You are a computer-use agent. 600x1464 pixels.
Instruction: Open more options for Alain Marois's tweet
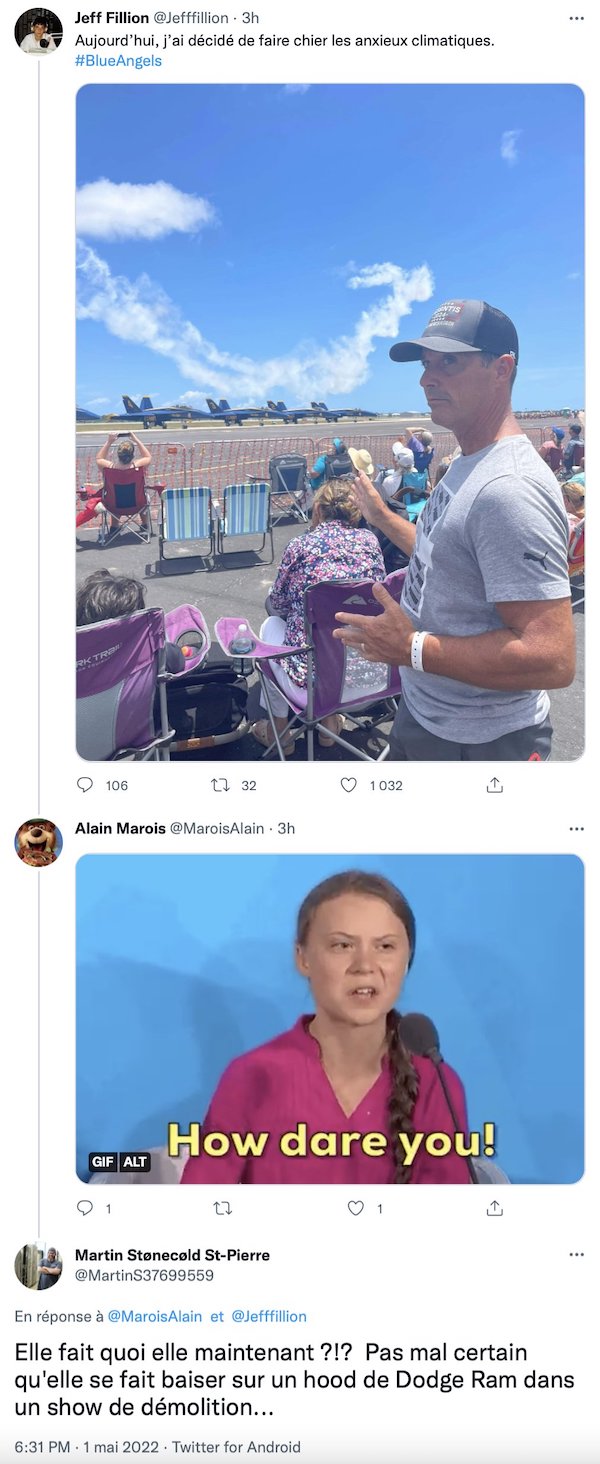coord(576,828)
